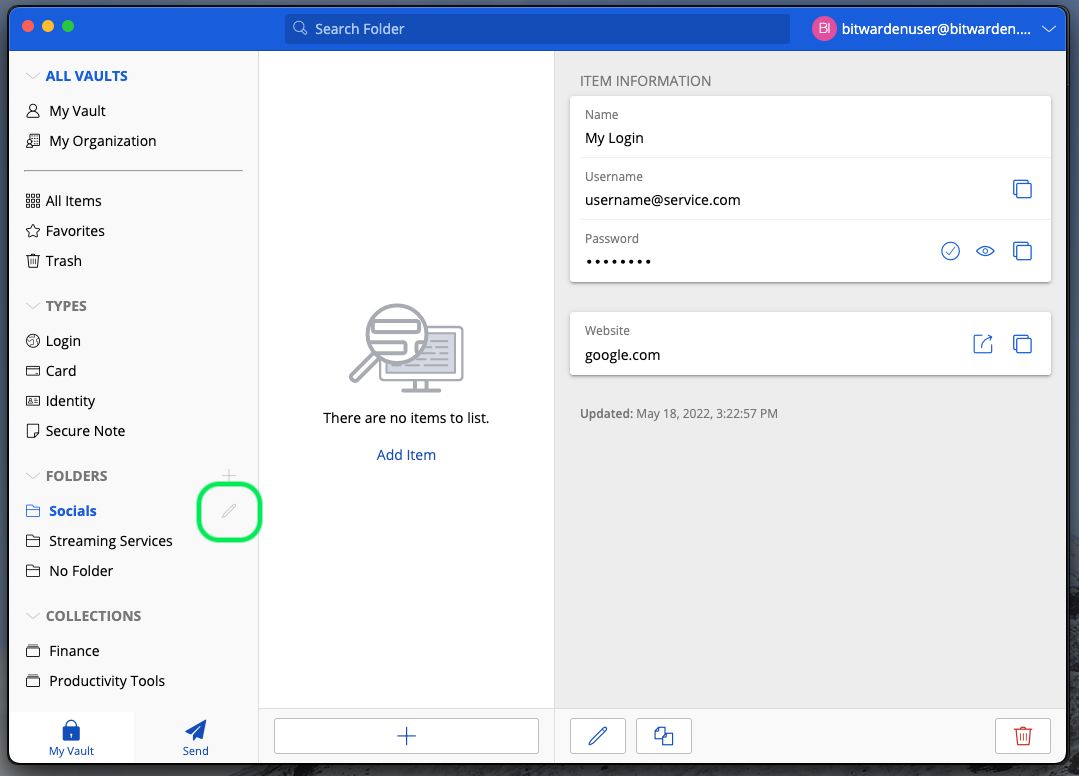
Task: Add new item using bottom plus button
Action: click(x=406, y=735)
